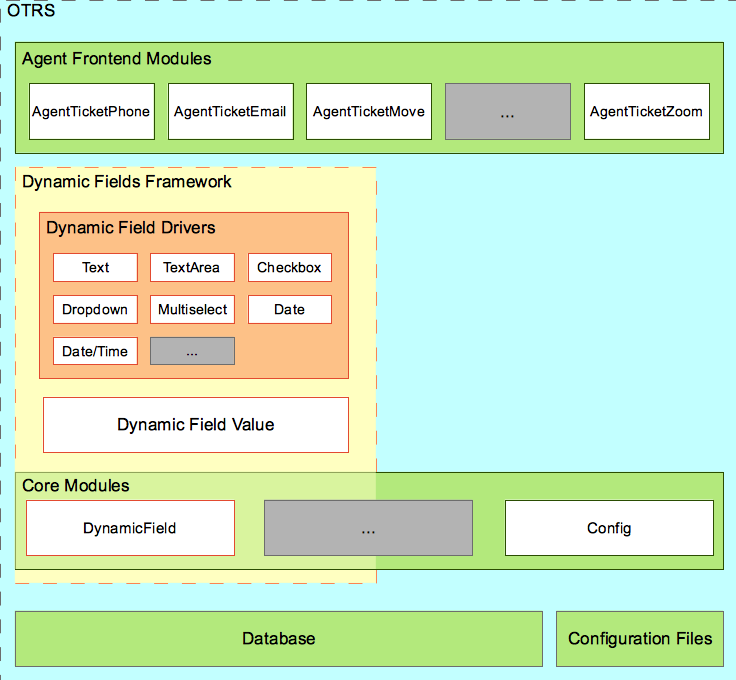Select the Dropdown driver box
736x680 pixels.
pos(95,309)
